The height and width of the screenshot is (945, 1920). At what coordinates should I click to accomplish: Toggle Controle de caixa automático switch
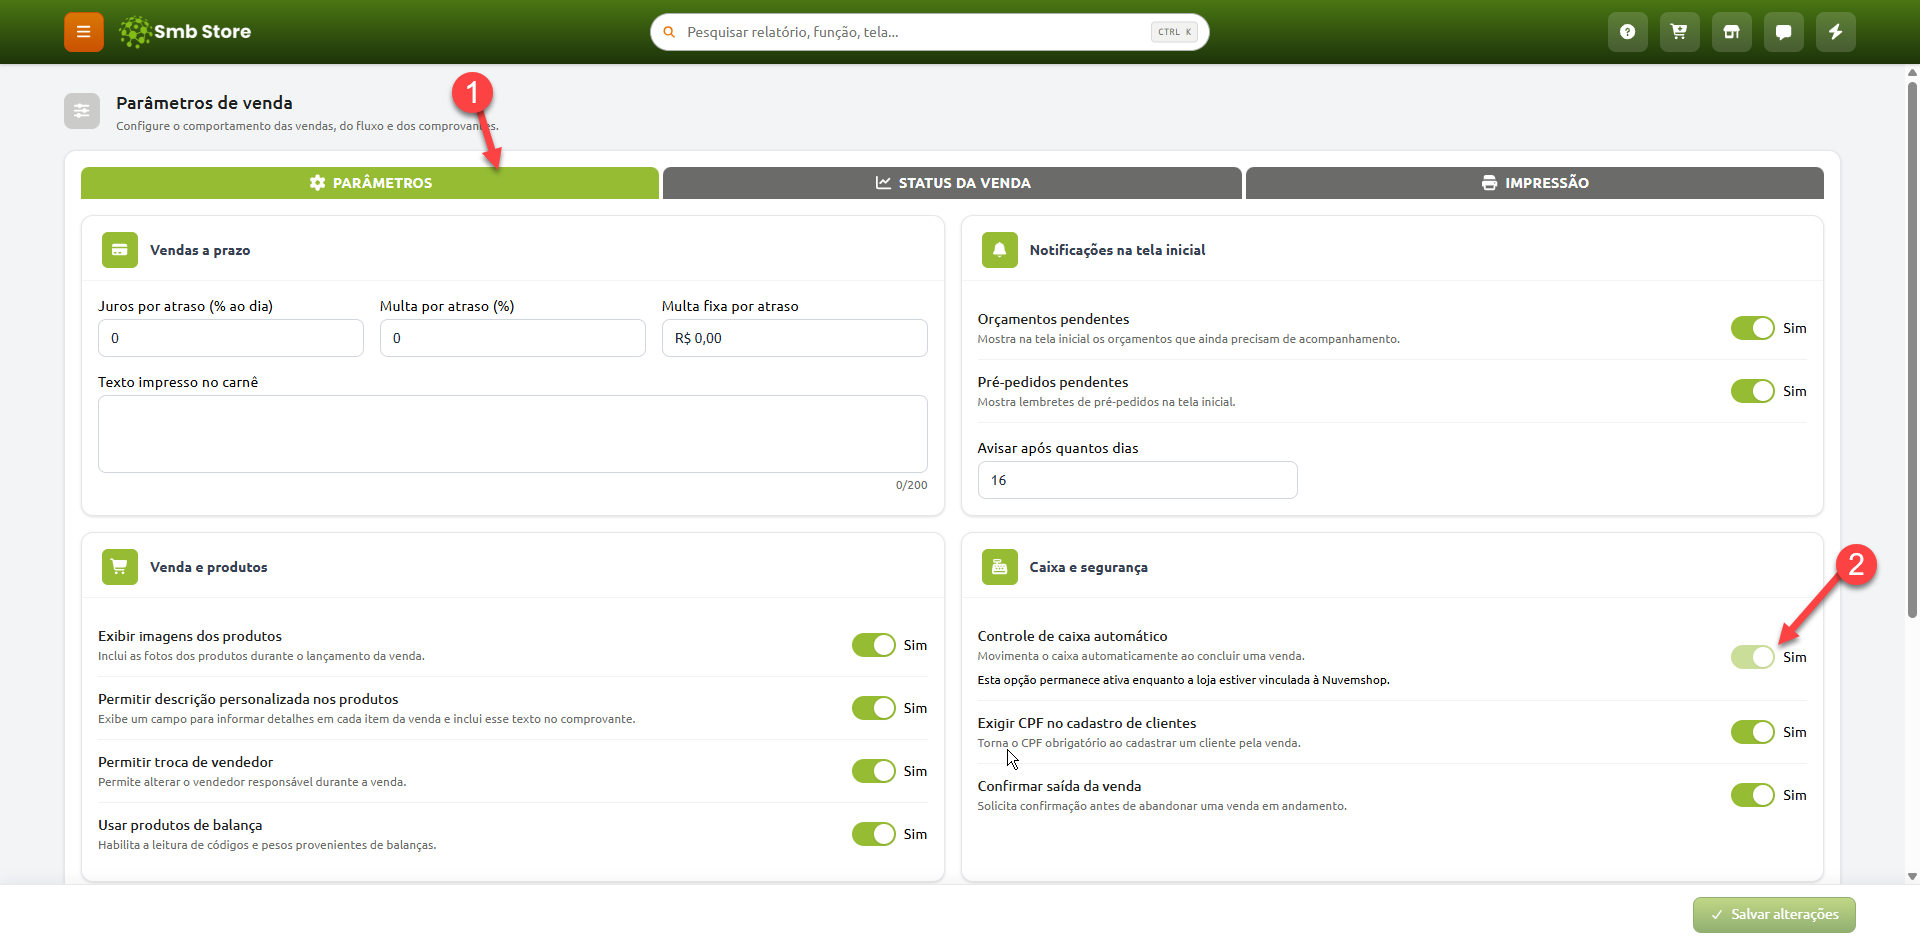tap(1753, 657)
